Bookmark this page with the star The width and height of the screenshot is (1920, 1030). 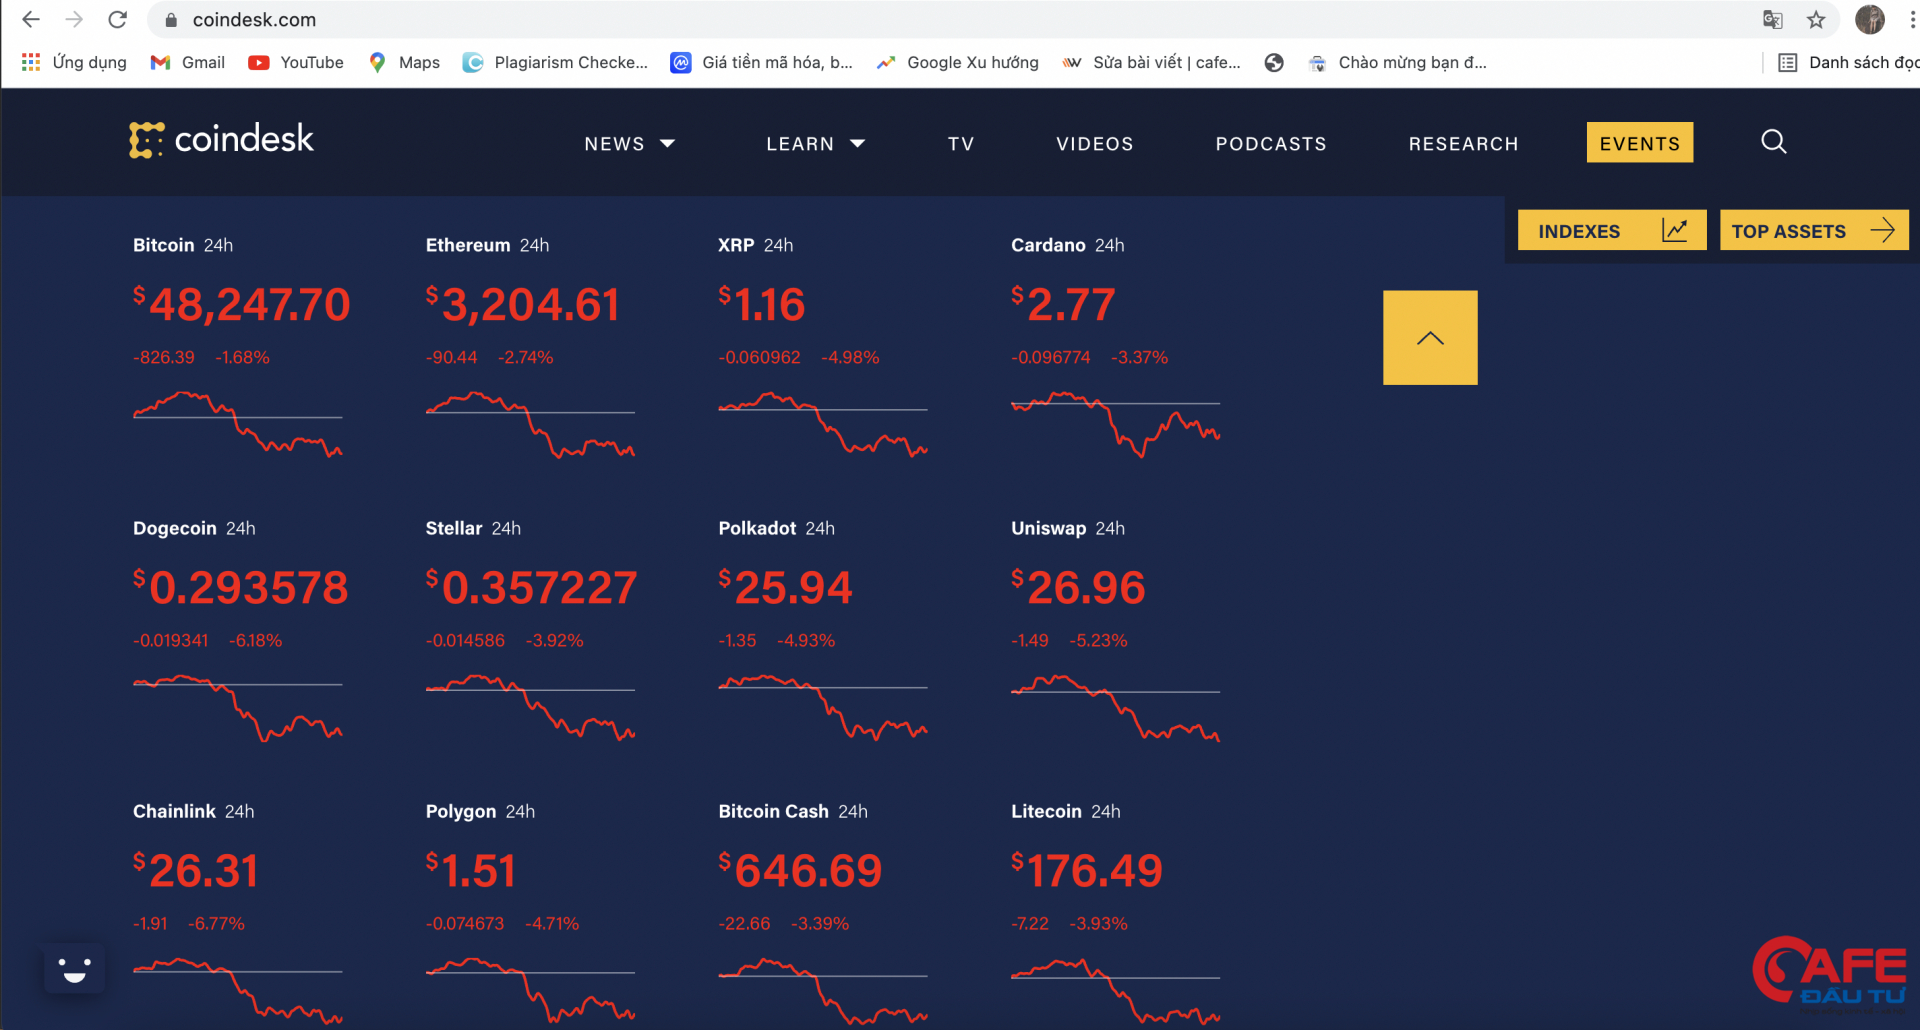click(1816, 20)
